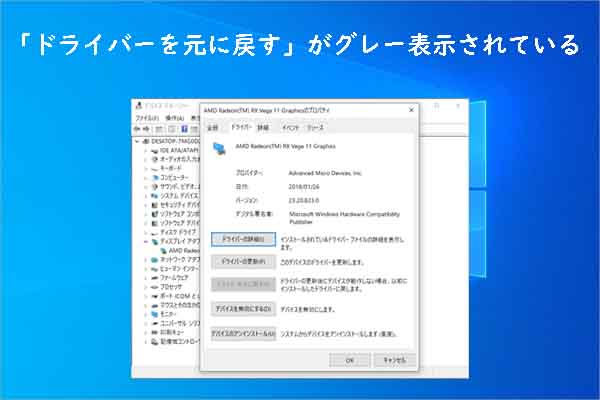
Task: Click the サウンド、ビデオ category icon
Action: (155, 187)
